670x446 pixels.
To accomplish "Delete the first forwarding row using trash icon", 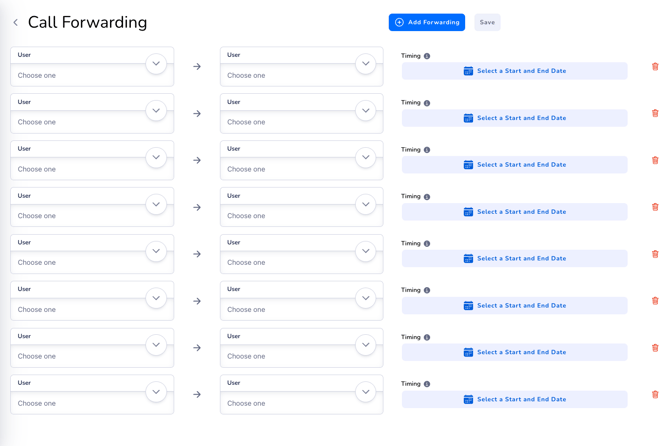I will tap(655, 67).
